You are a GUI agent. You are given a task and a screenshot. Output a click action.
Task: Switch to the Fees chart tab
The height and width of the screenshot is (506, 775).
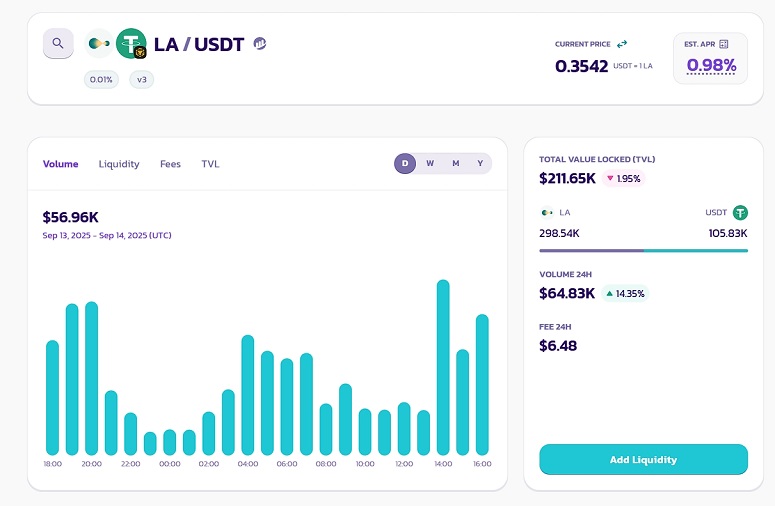point(170,164)
